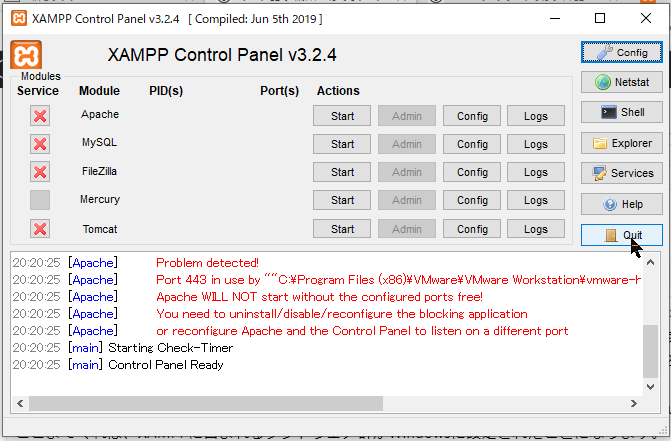
Task: Click the XAMPP logo in the title bar
Action: click(x=19, y=18)
